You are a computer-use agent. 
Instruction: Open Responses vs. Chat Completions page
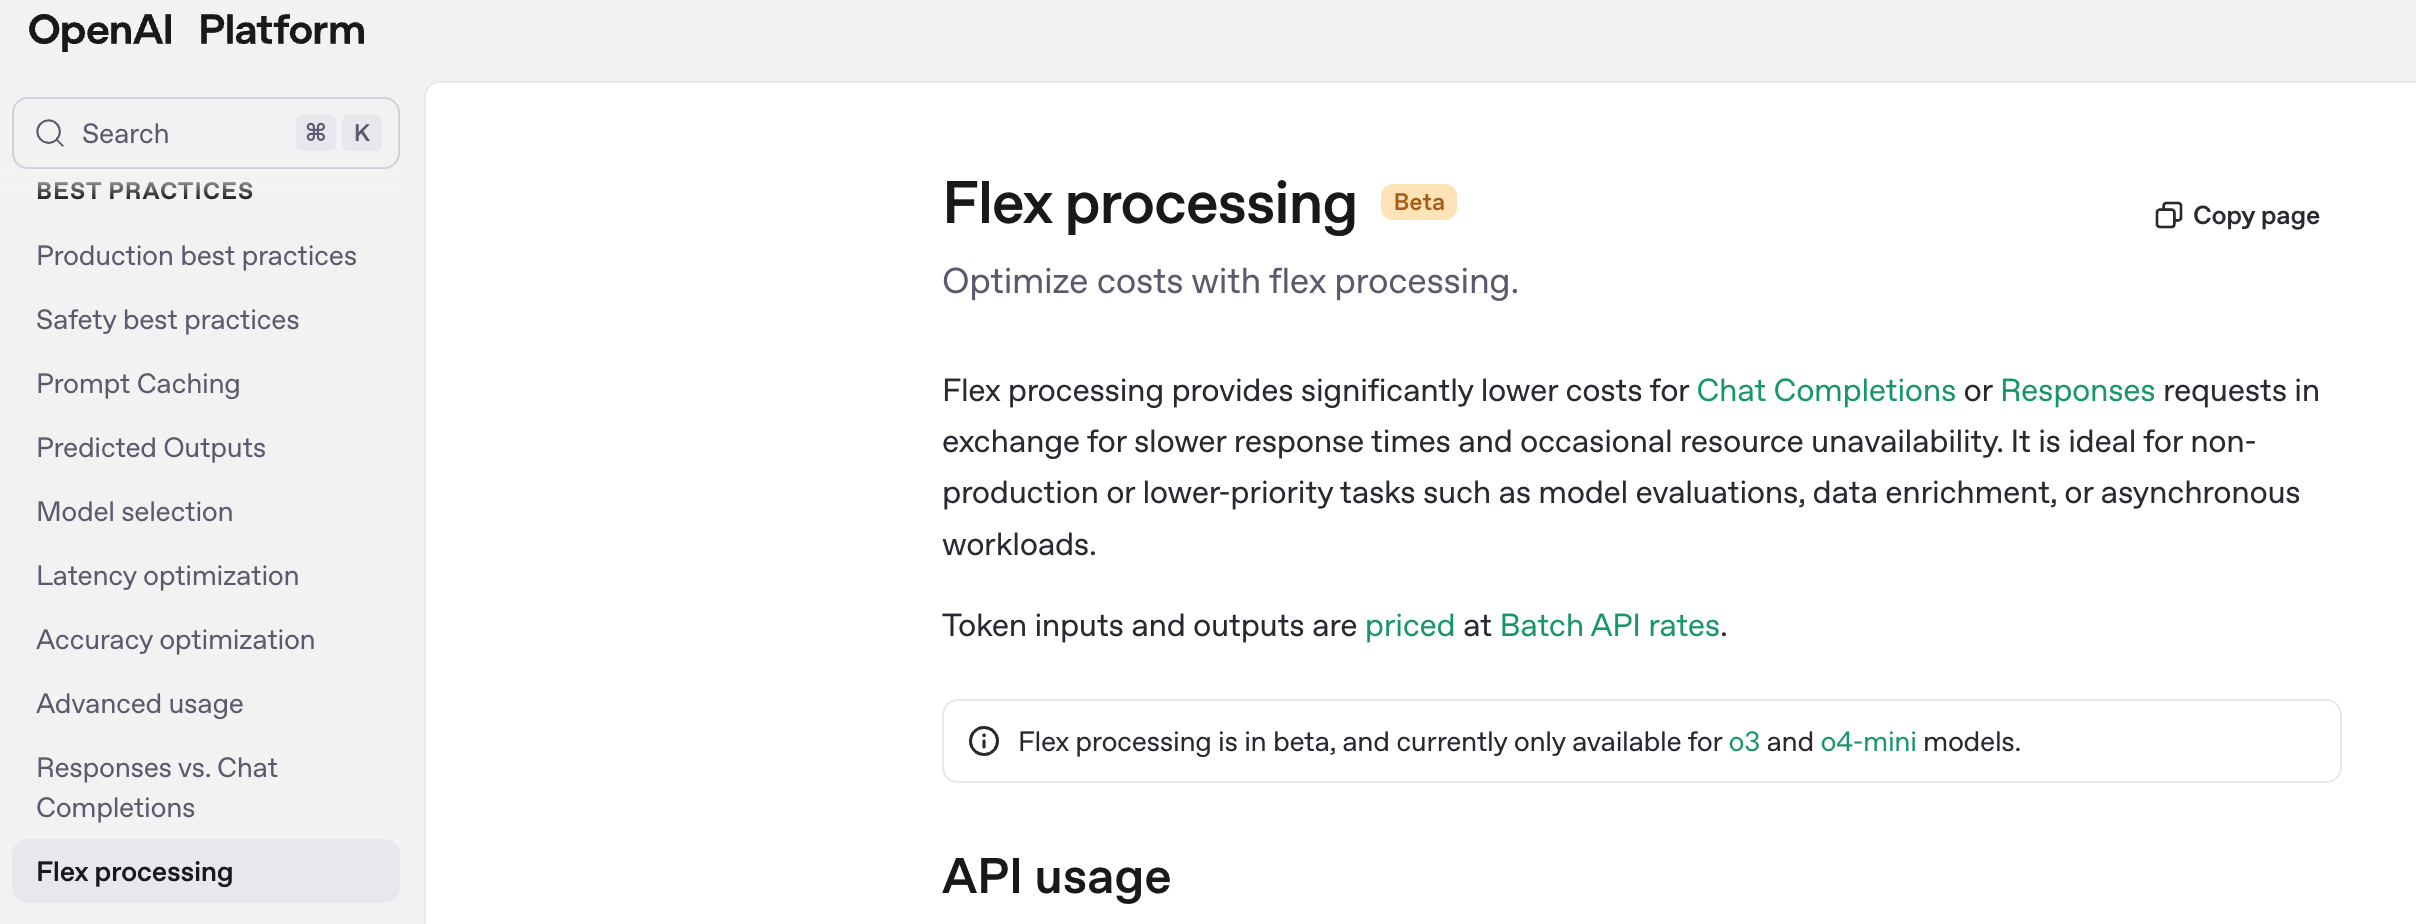(x=157, y=787)
